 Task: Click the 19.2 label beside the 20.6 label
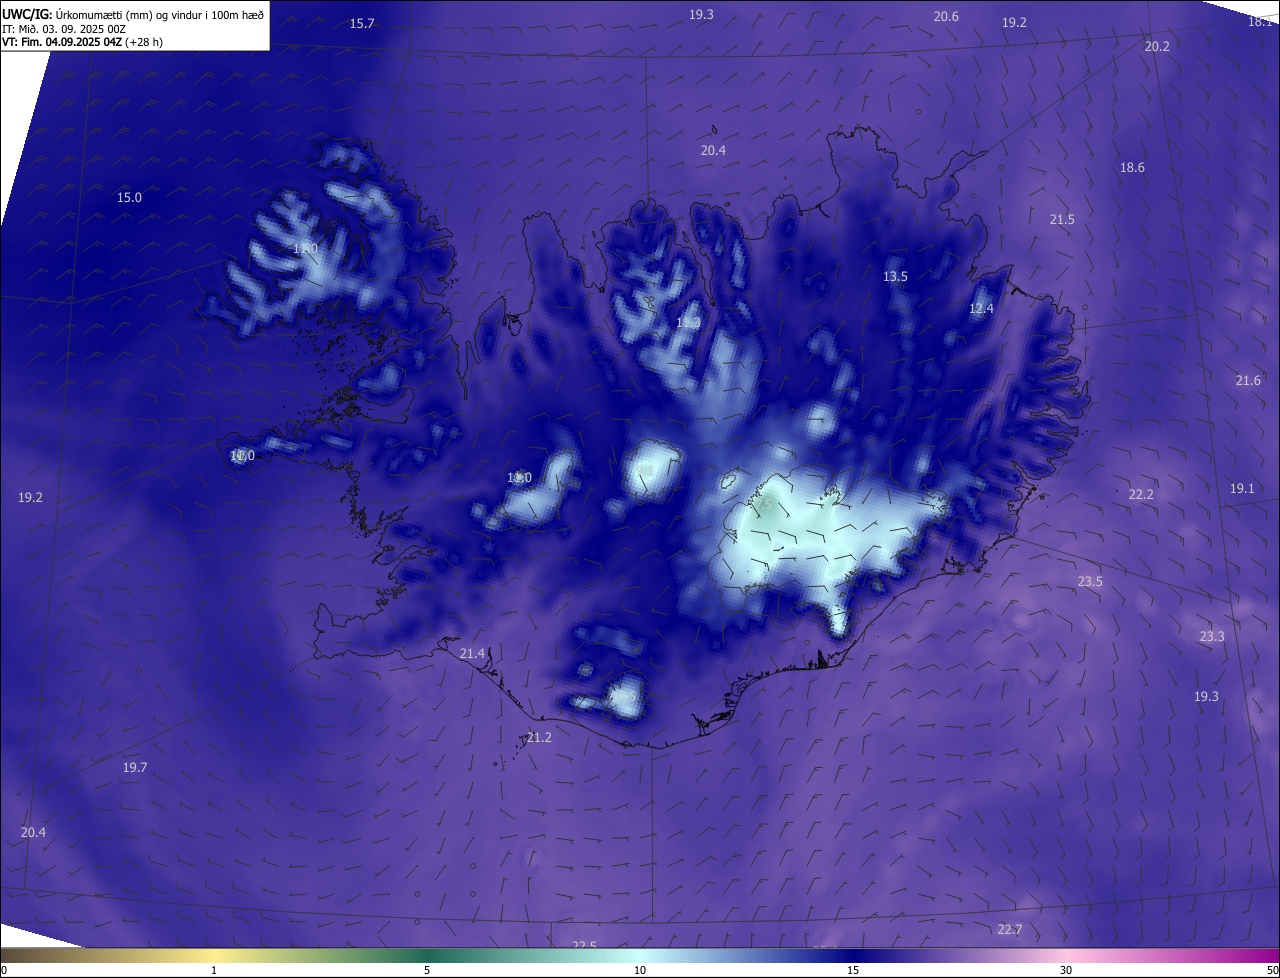(1014, 22)
